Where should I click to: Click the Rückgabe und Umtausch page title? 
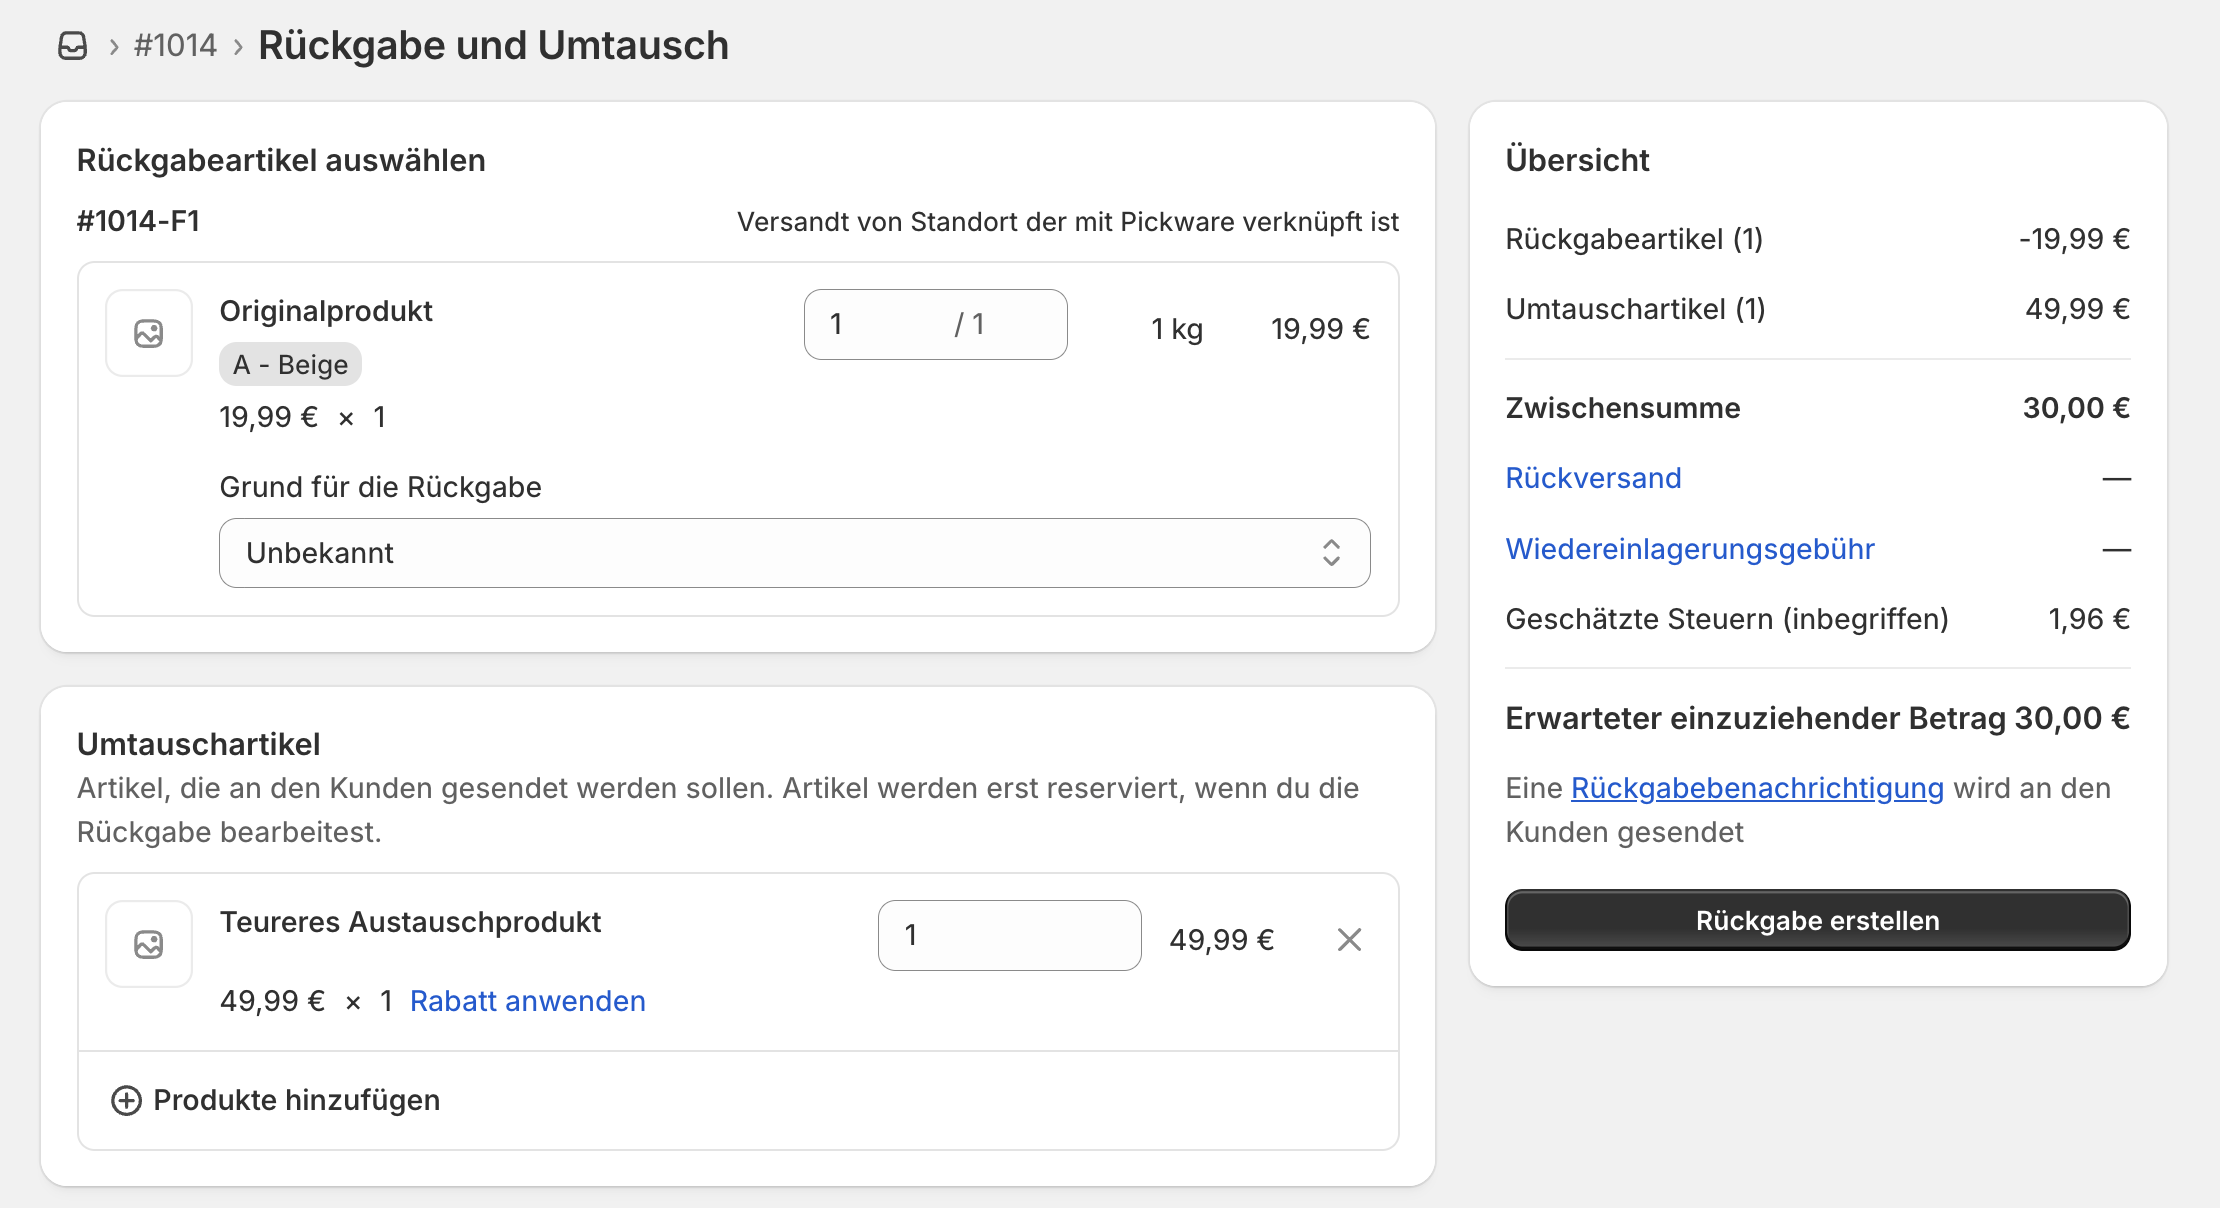tap(493, 46)
